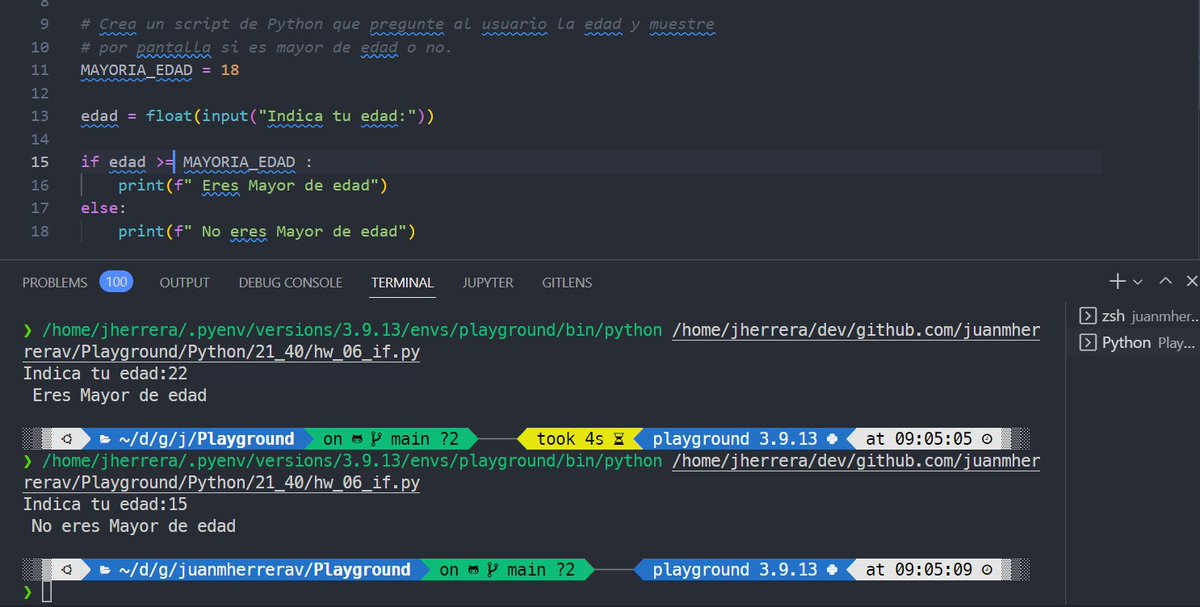The height and width of the screenshot is (607, 1200).
Task: Click line number 10 in the gutter
Action: 40,47
